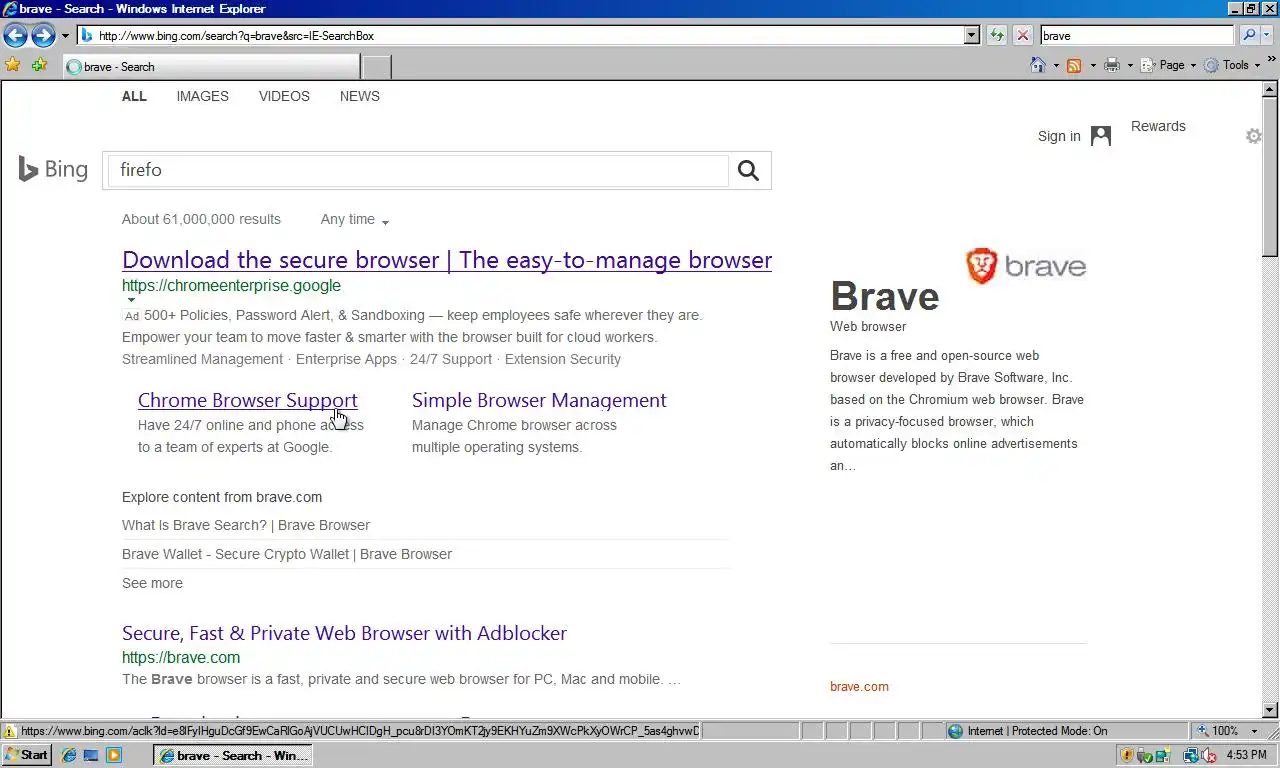The image size is (1280, 768).
Task: Open the search provider dropdown arrow
Action: pyautogui.click(x=1268, y=36)
